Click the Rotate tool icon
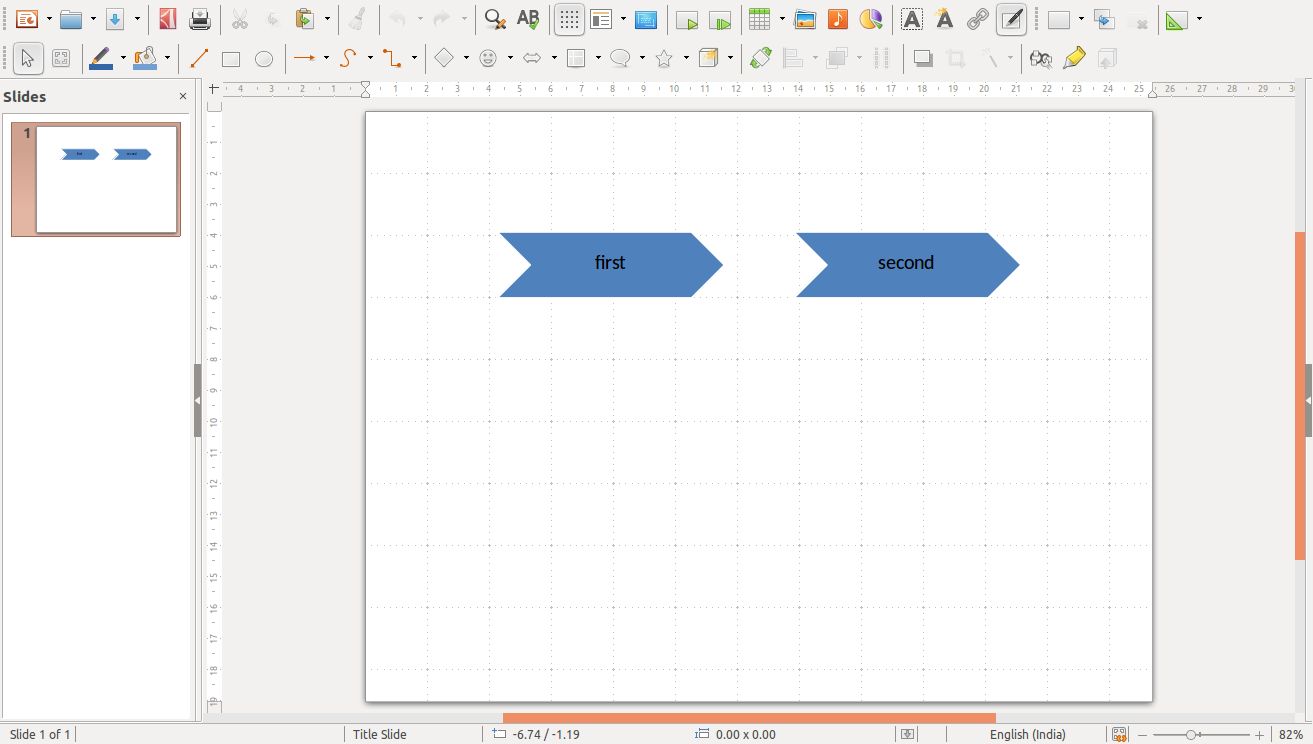 click(x=761, y=59)
